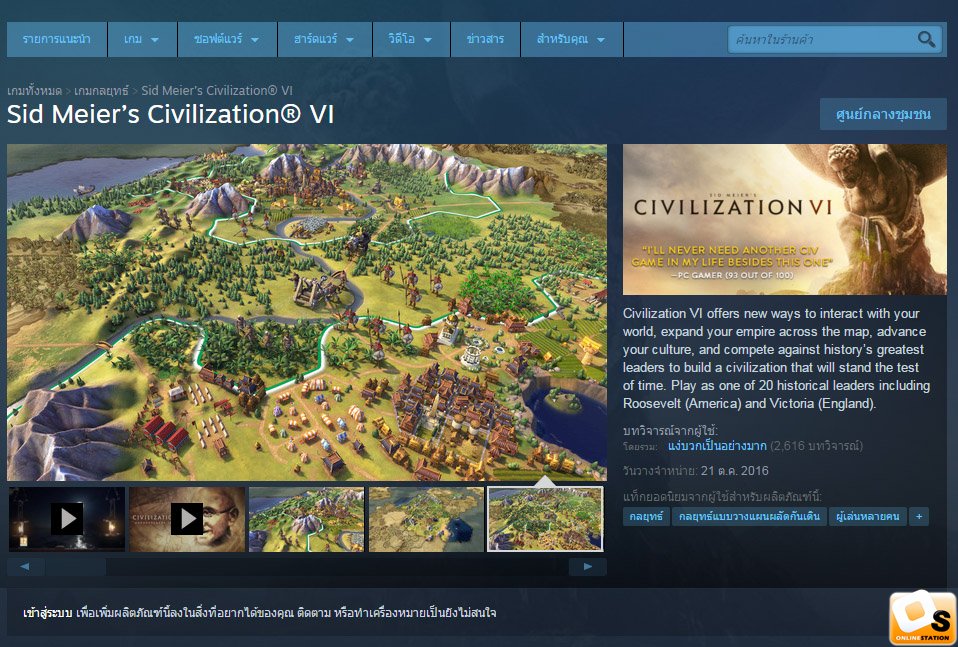Play the first trailer video thumbnail

coord(67,519)
